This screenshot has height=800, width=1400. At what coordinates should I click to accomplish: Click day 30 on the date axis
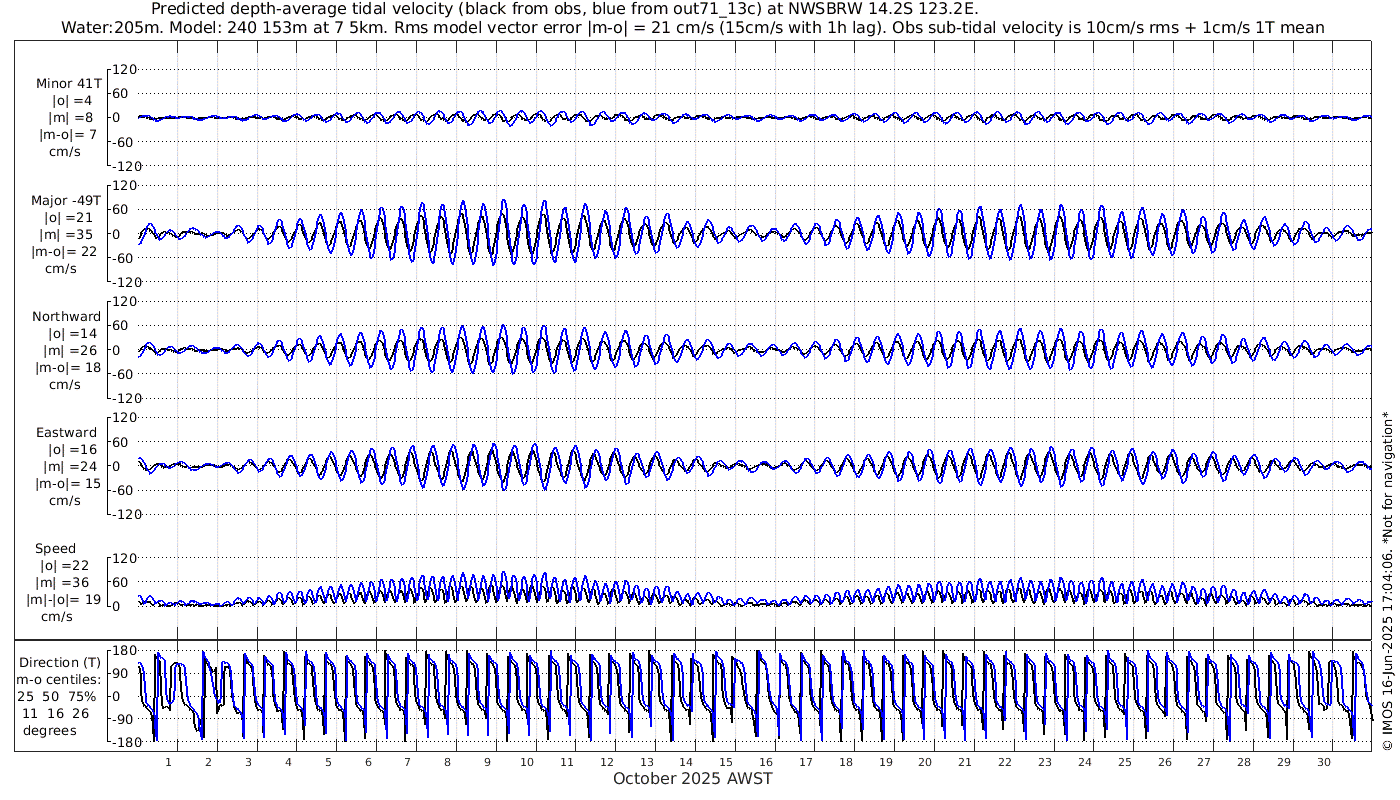[1323, 761]
